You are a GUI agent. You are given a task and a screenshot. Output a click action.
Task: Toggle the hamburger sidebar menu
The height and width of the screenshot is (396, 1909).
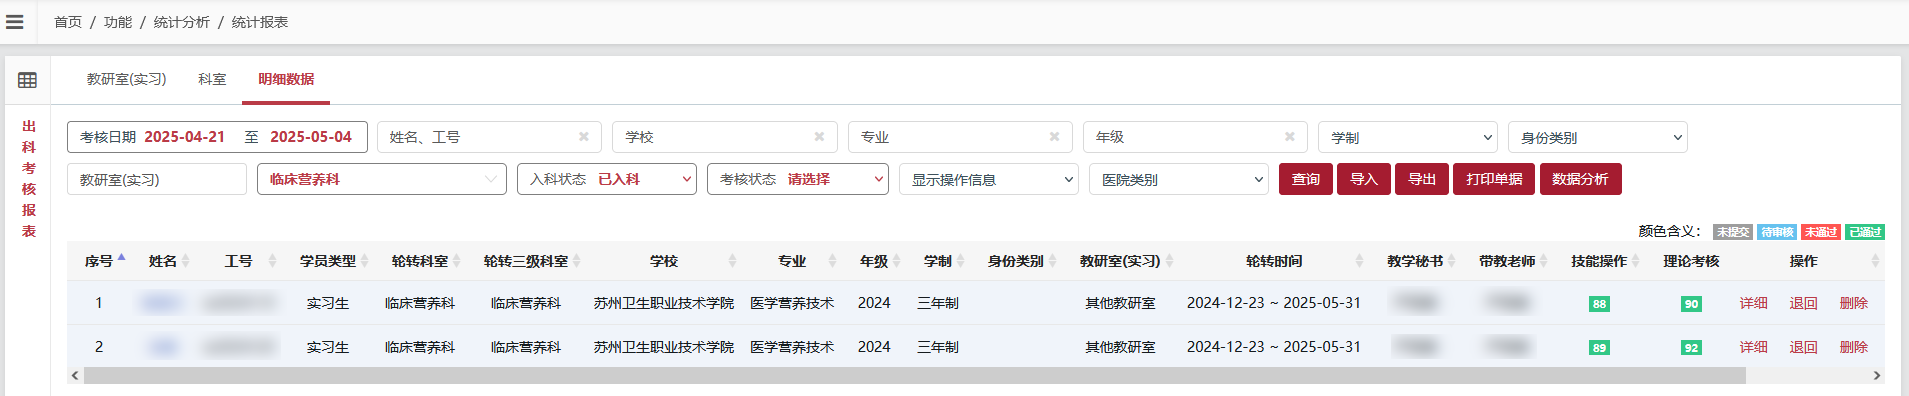click(x=15, y=21)
